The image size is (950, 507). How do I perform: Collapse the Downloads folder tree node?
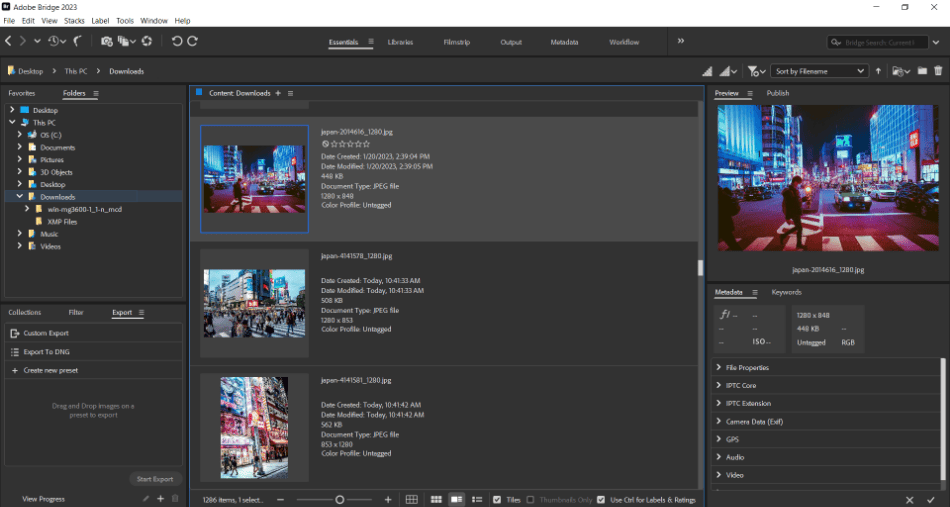click(19, 197)
